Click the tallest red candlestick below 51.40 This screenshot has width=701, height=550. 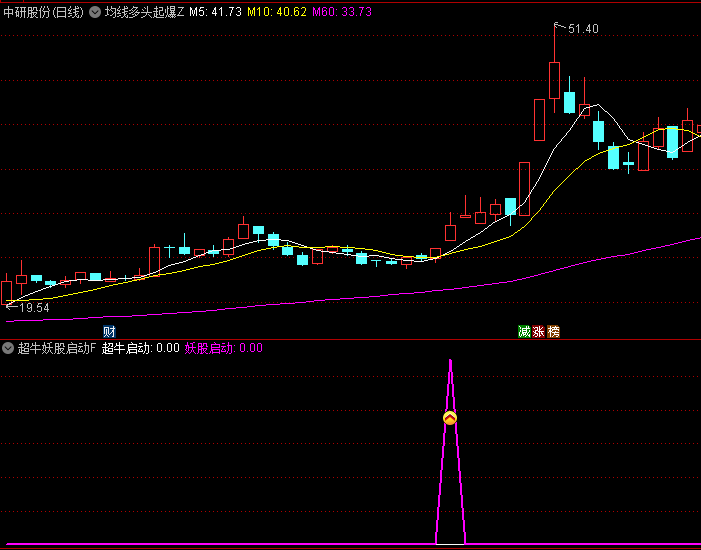point(554,80)
